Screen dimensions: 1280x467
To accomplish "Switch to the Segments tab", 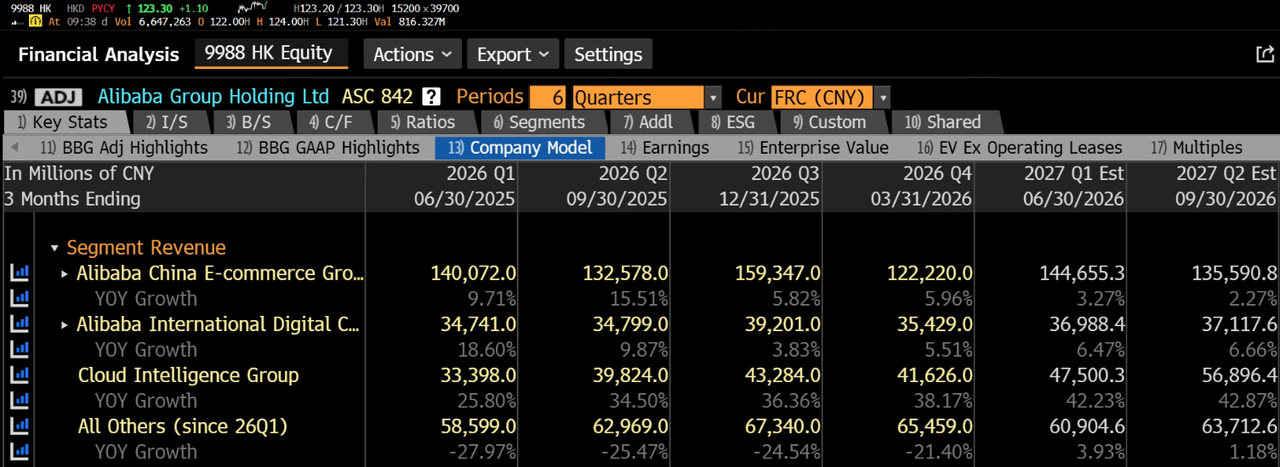I will tap(539, 122).
